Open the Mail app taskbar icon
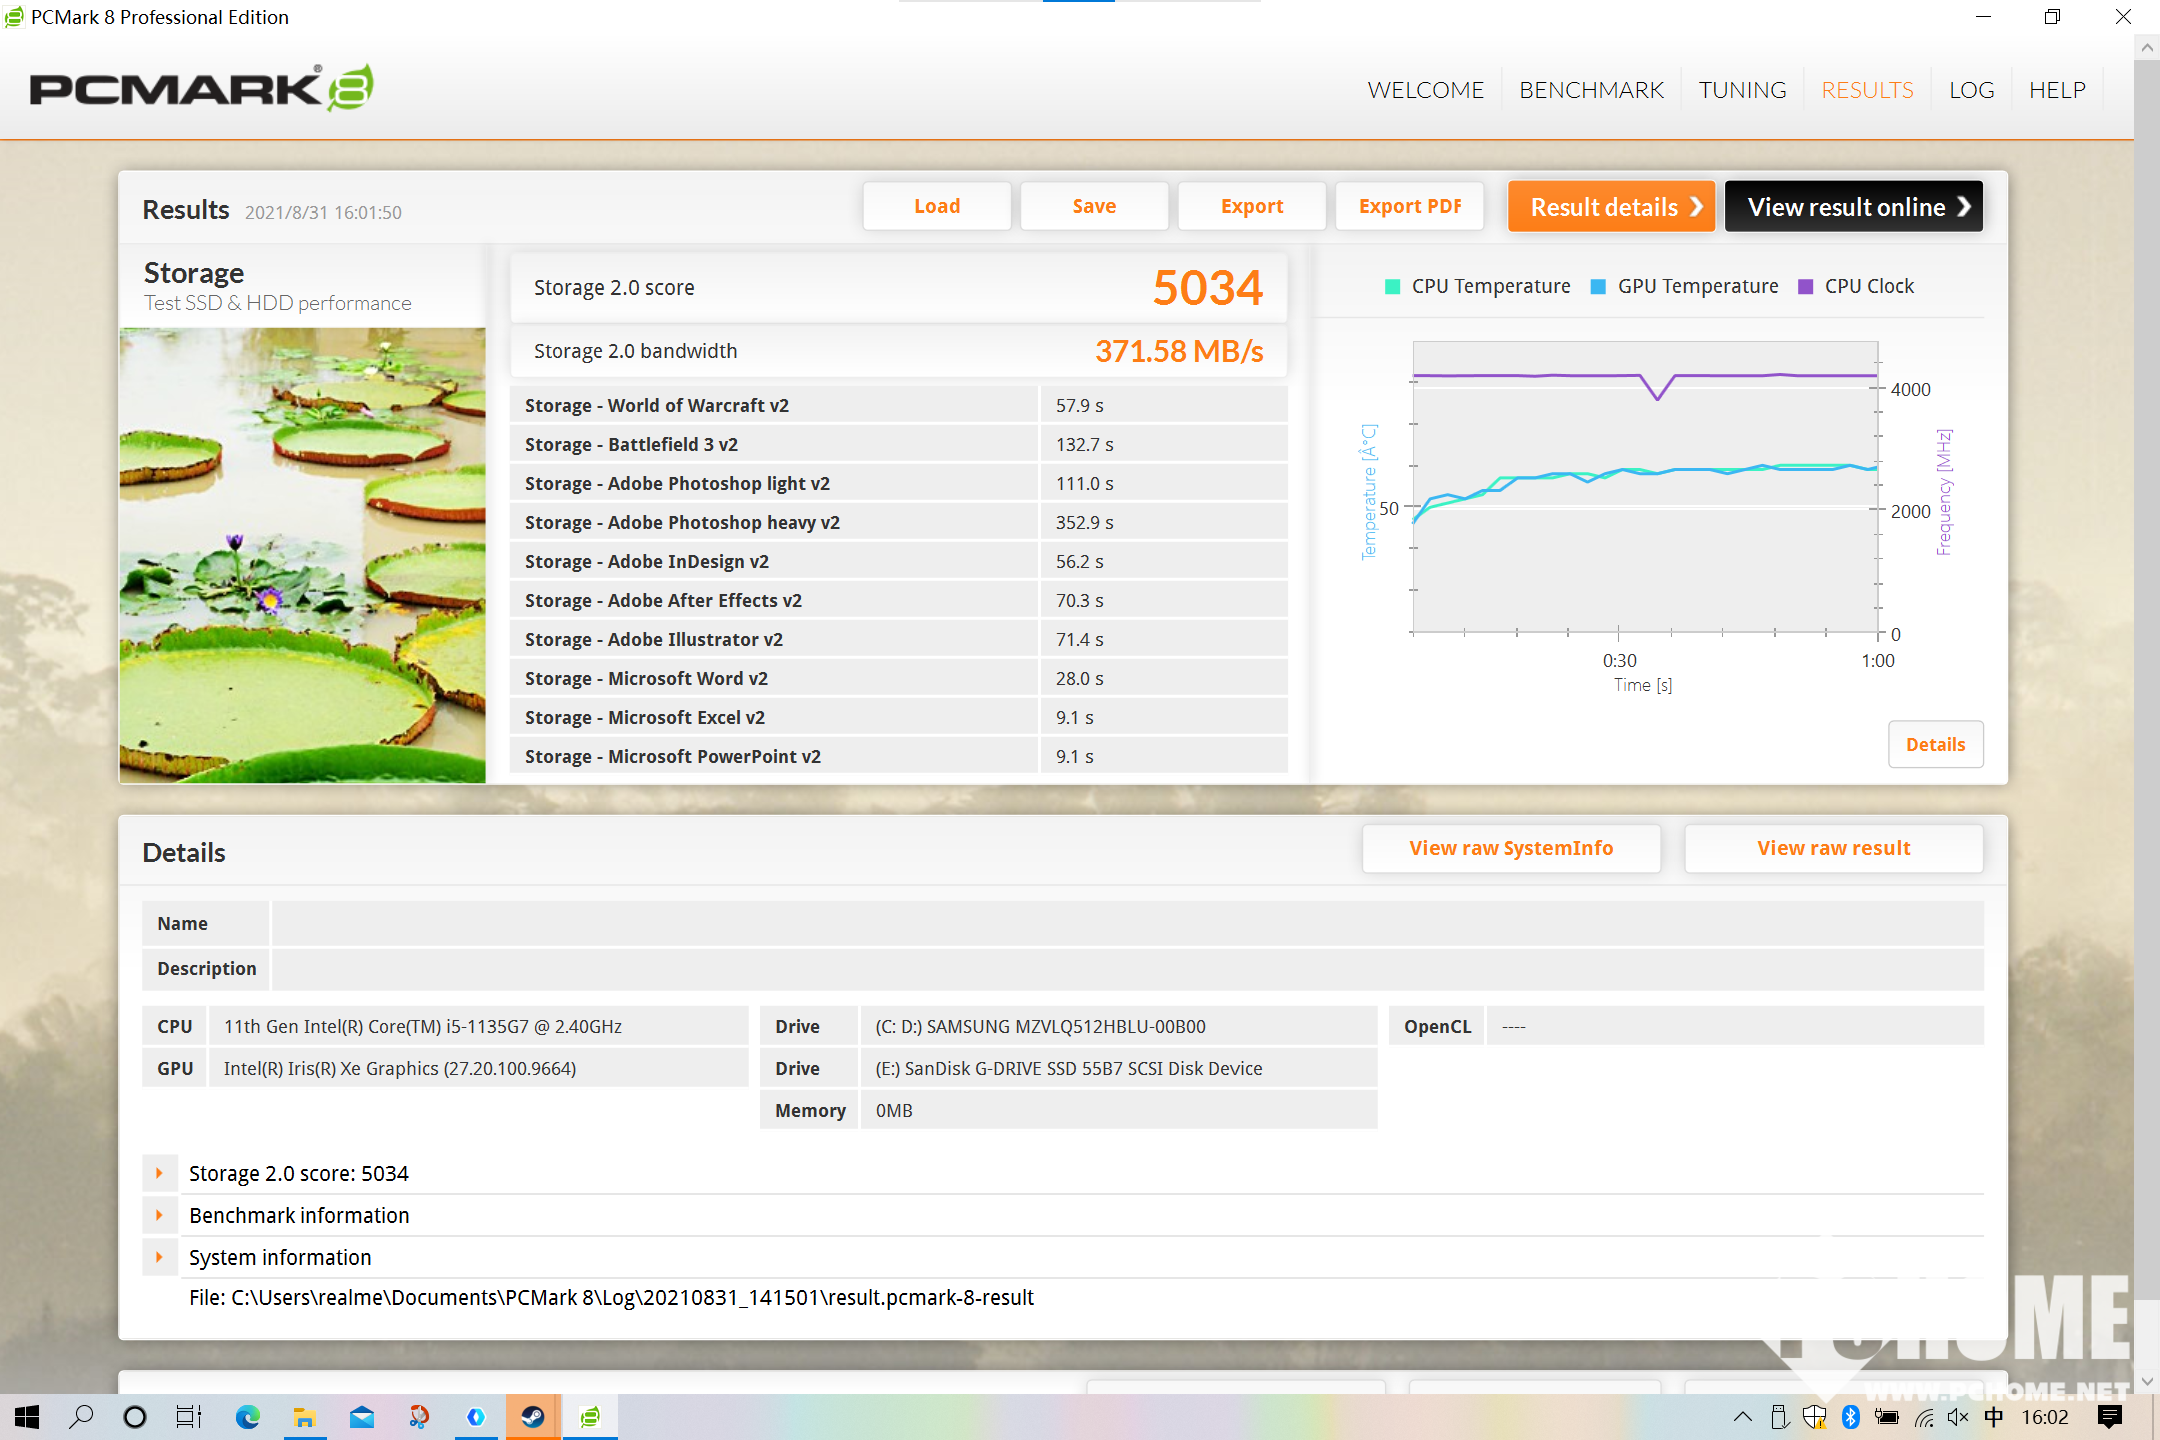 pos(361,1416)
